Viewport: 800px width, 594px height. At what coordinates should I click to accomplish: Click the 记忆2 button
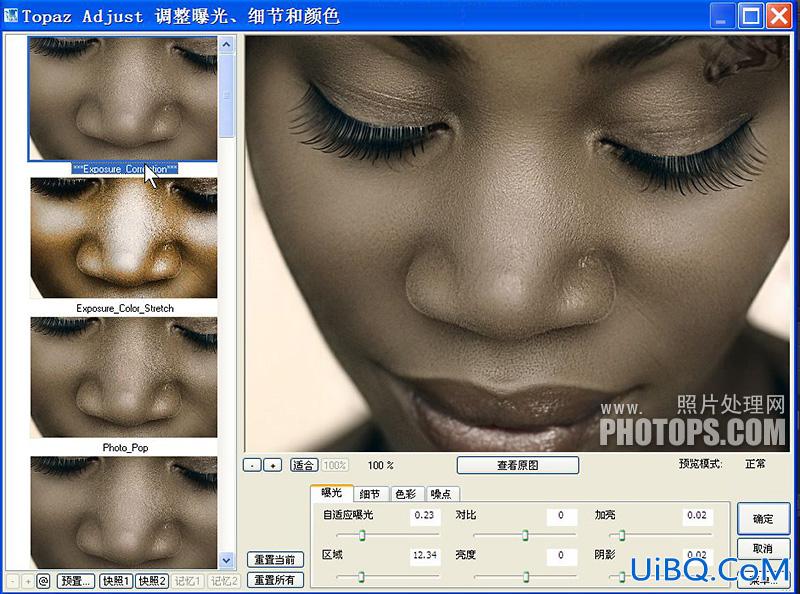click(x=223, y=581)
